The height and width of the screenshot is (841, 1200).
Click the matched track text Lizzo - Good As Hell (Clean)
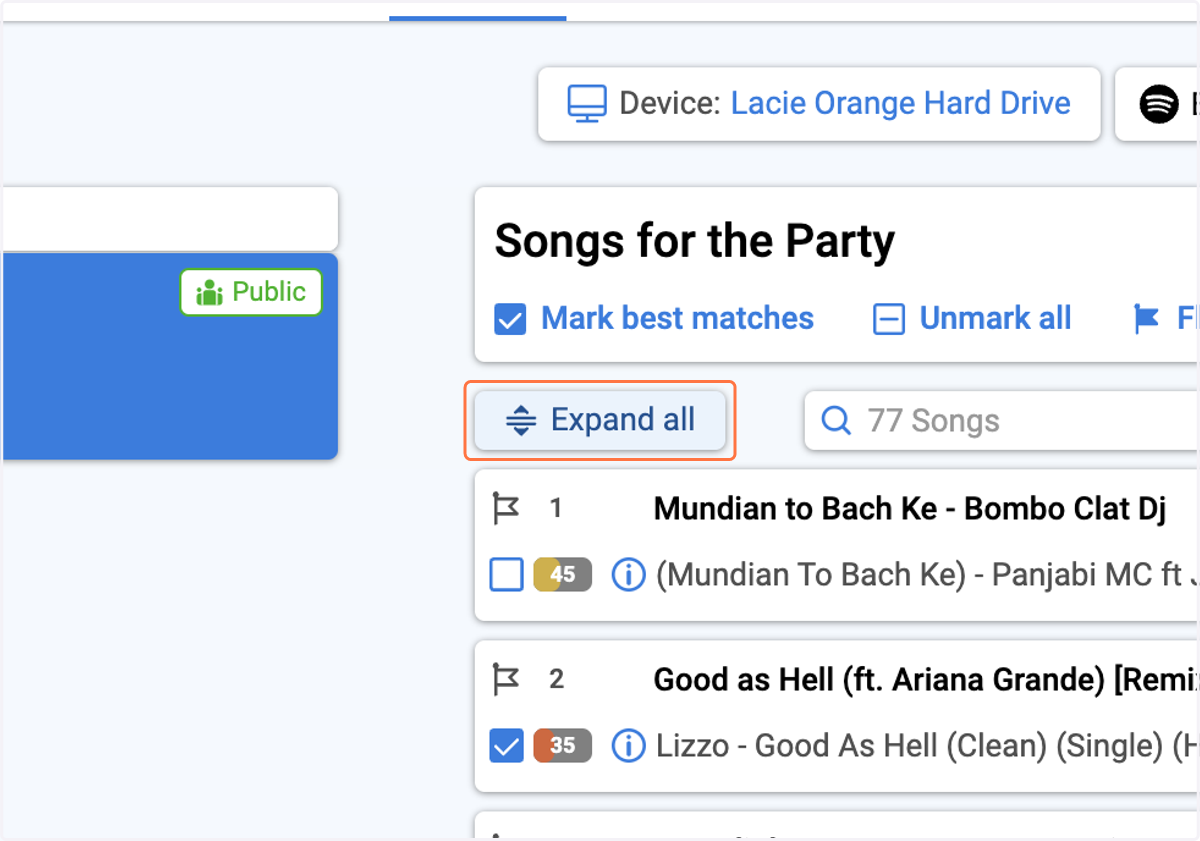(927, 746)
